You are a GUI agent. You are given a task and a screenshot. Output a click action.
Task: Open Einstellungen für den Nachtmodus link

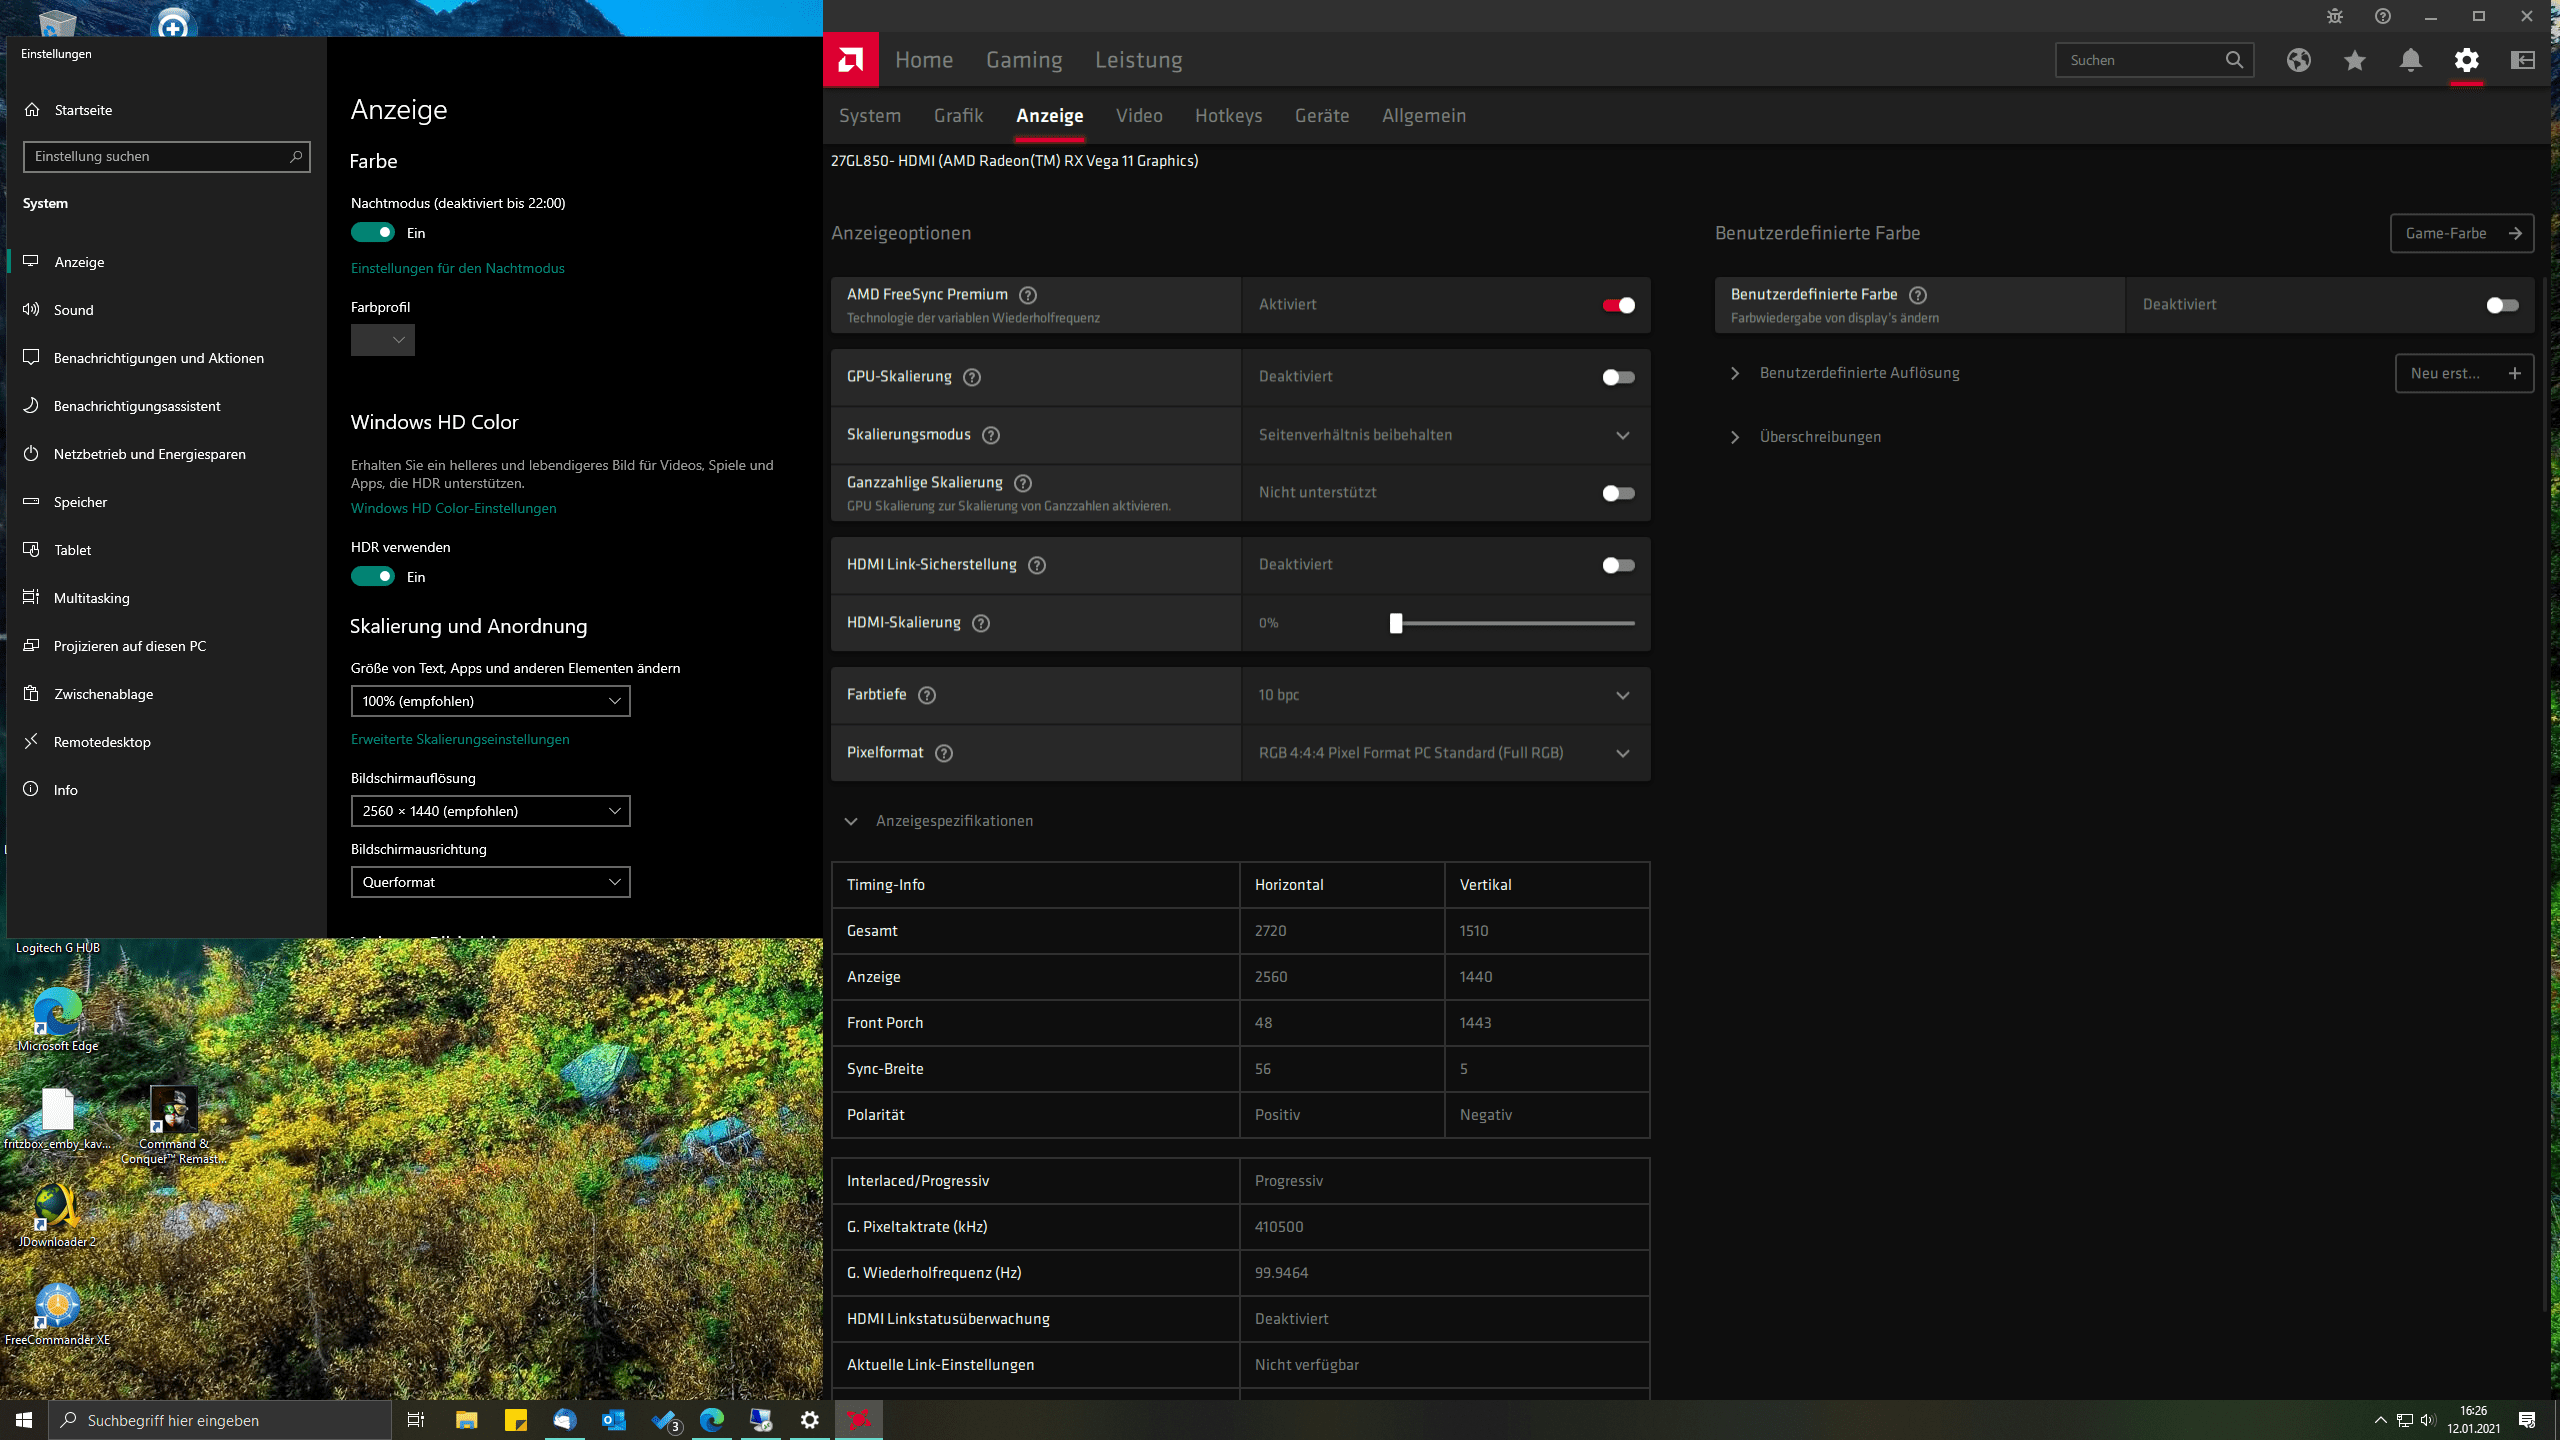[458, 268]
